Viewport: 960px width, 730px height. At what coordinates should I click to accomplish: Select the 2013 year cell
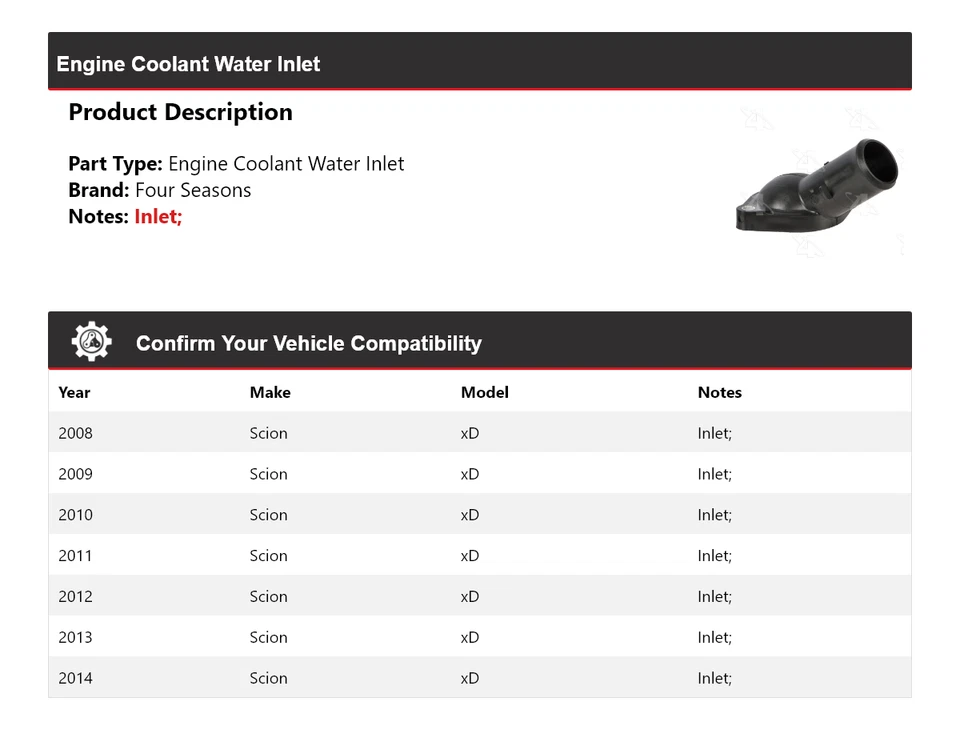tap(75, 637)
